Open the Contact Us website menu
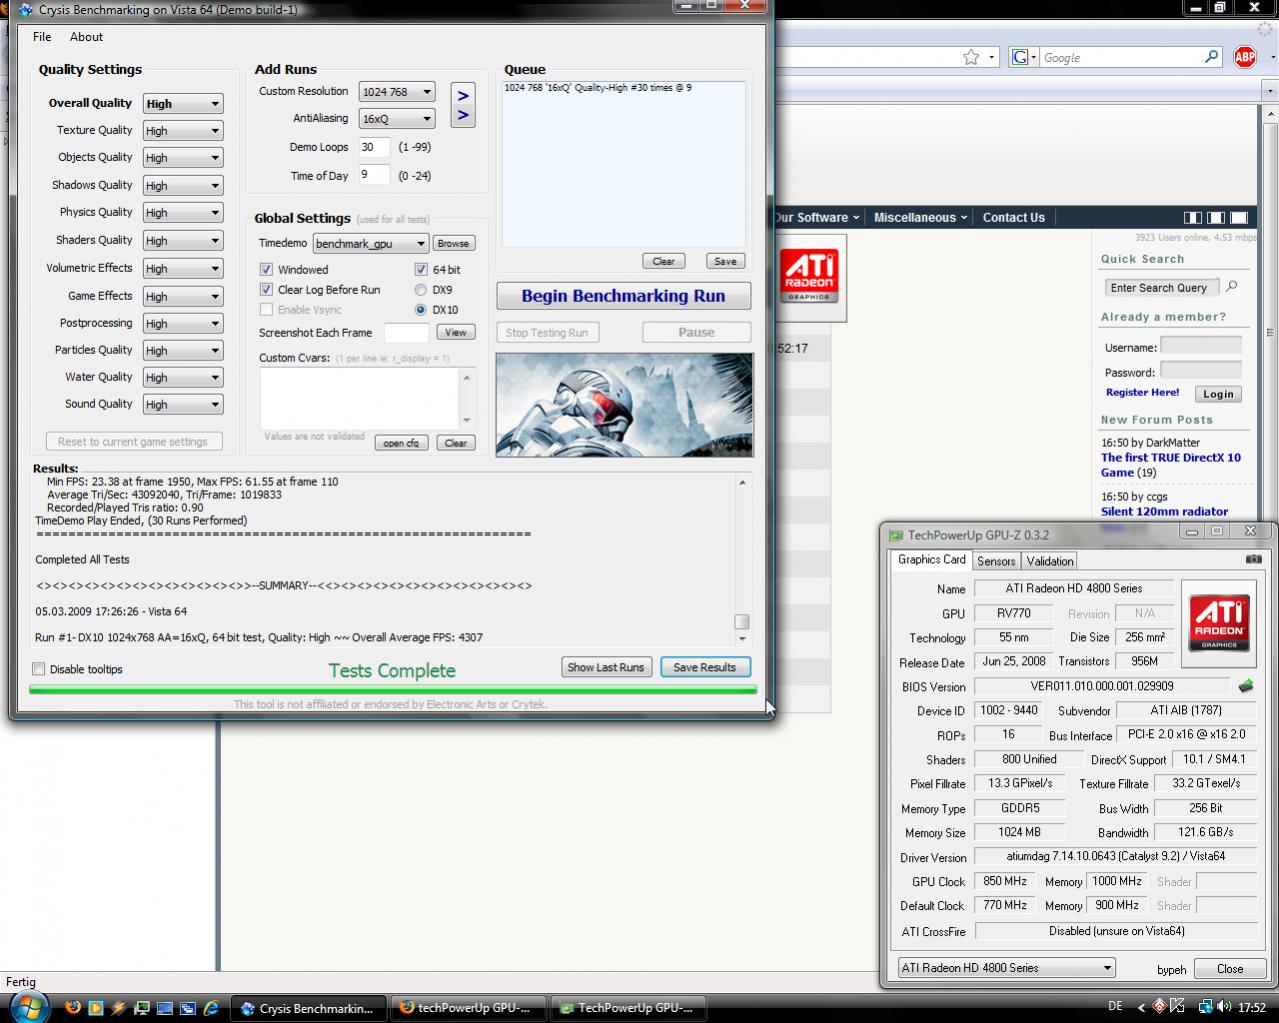 pos(1013,217)
